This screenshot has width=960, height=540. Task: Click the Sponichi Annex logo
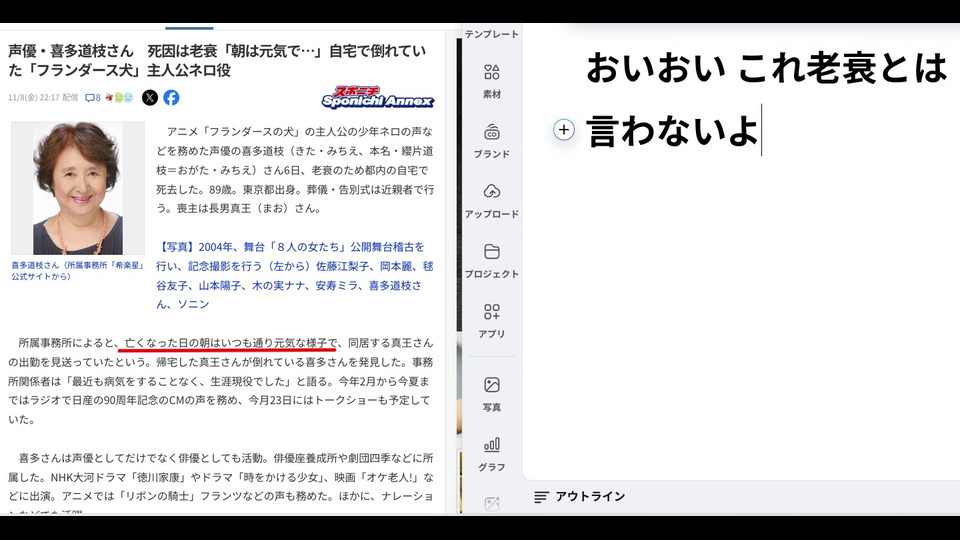(378, 97)
